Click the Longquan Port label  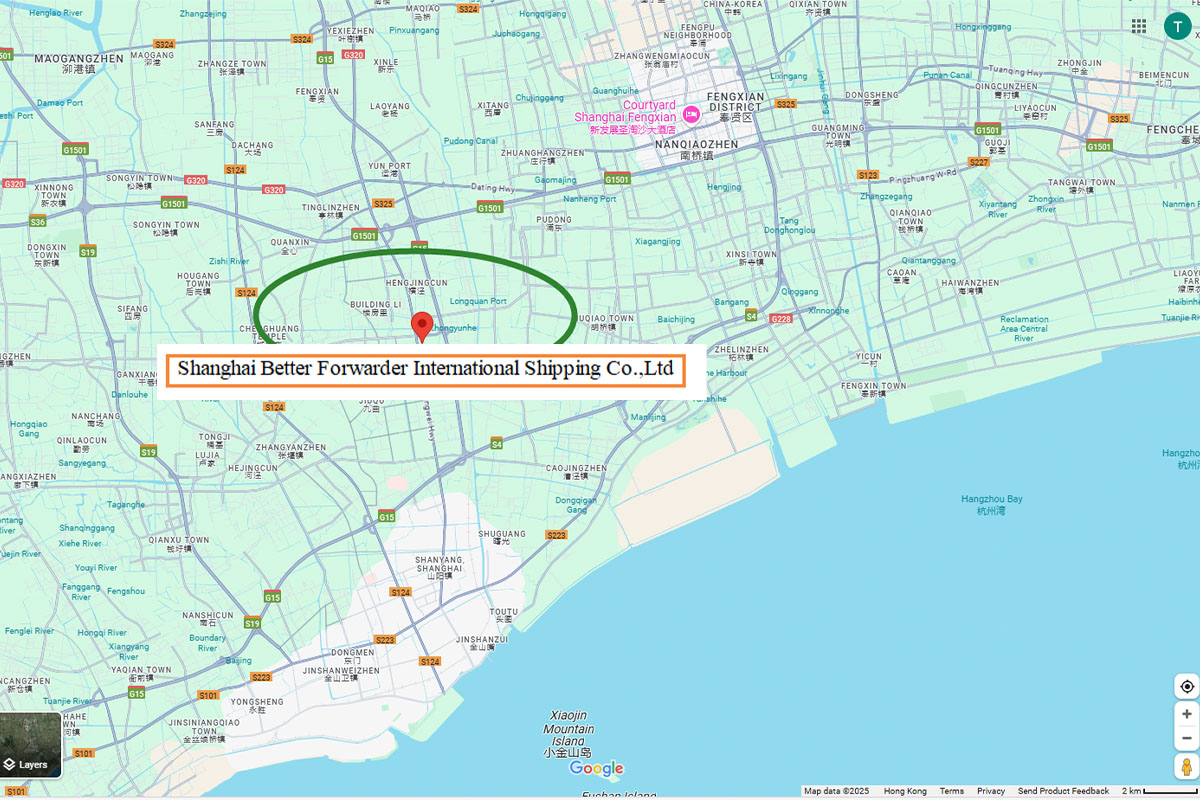(x=478, y=301)
